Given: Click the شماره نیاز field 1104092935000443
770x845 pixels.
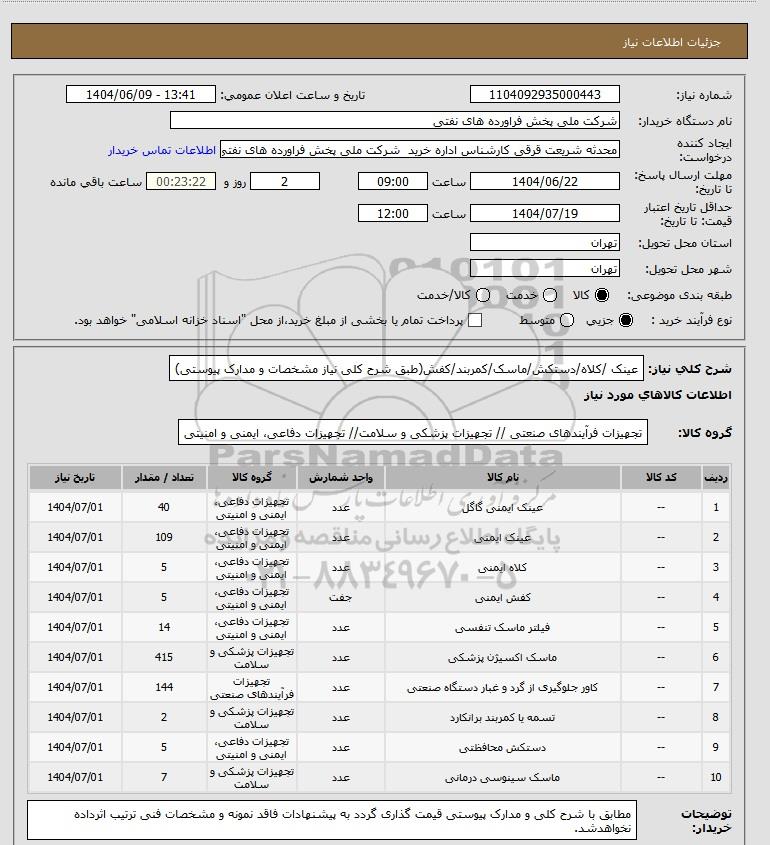Looking at the screenshot, I should 545,94.
